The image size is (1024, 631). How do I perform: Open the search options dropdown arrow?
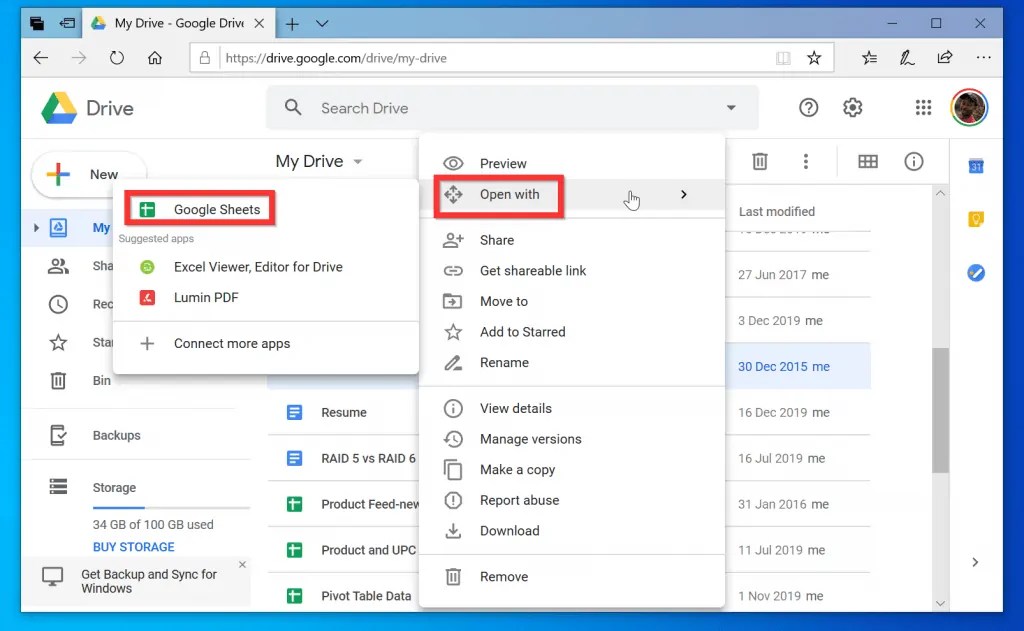(731, 107)
